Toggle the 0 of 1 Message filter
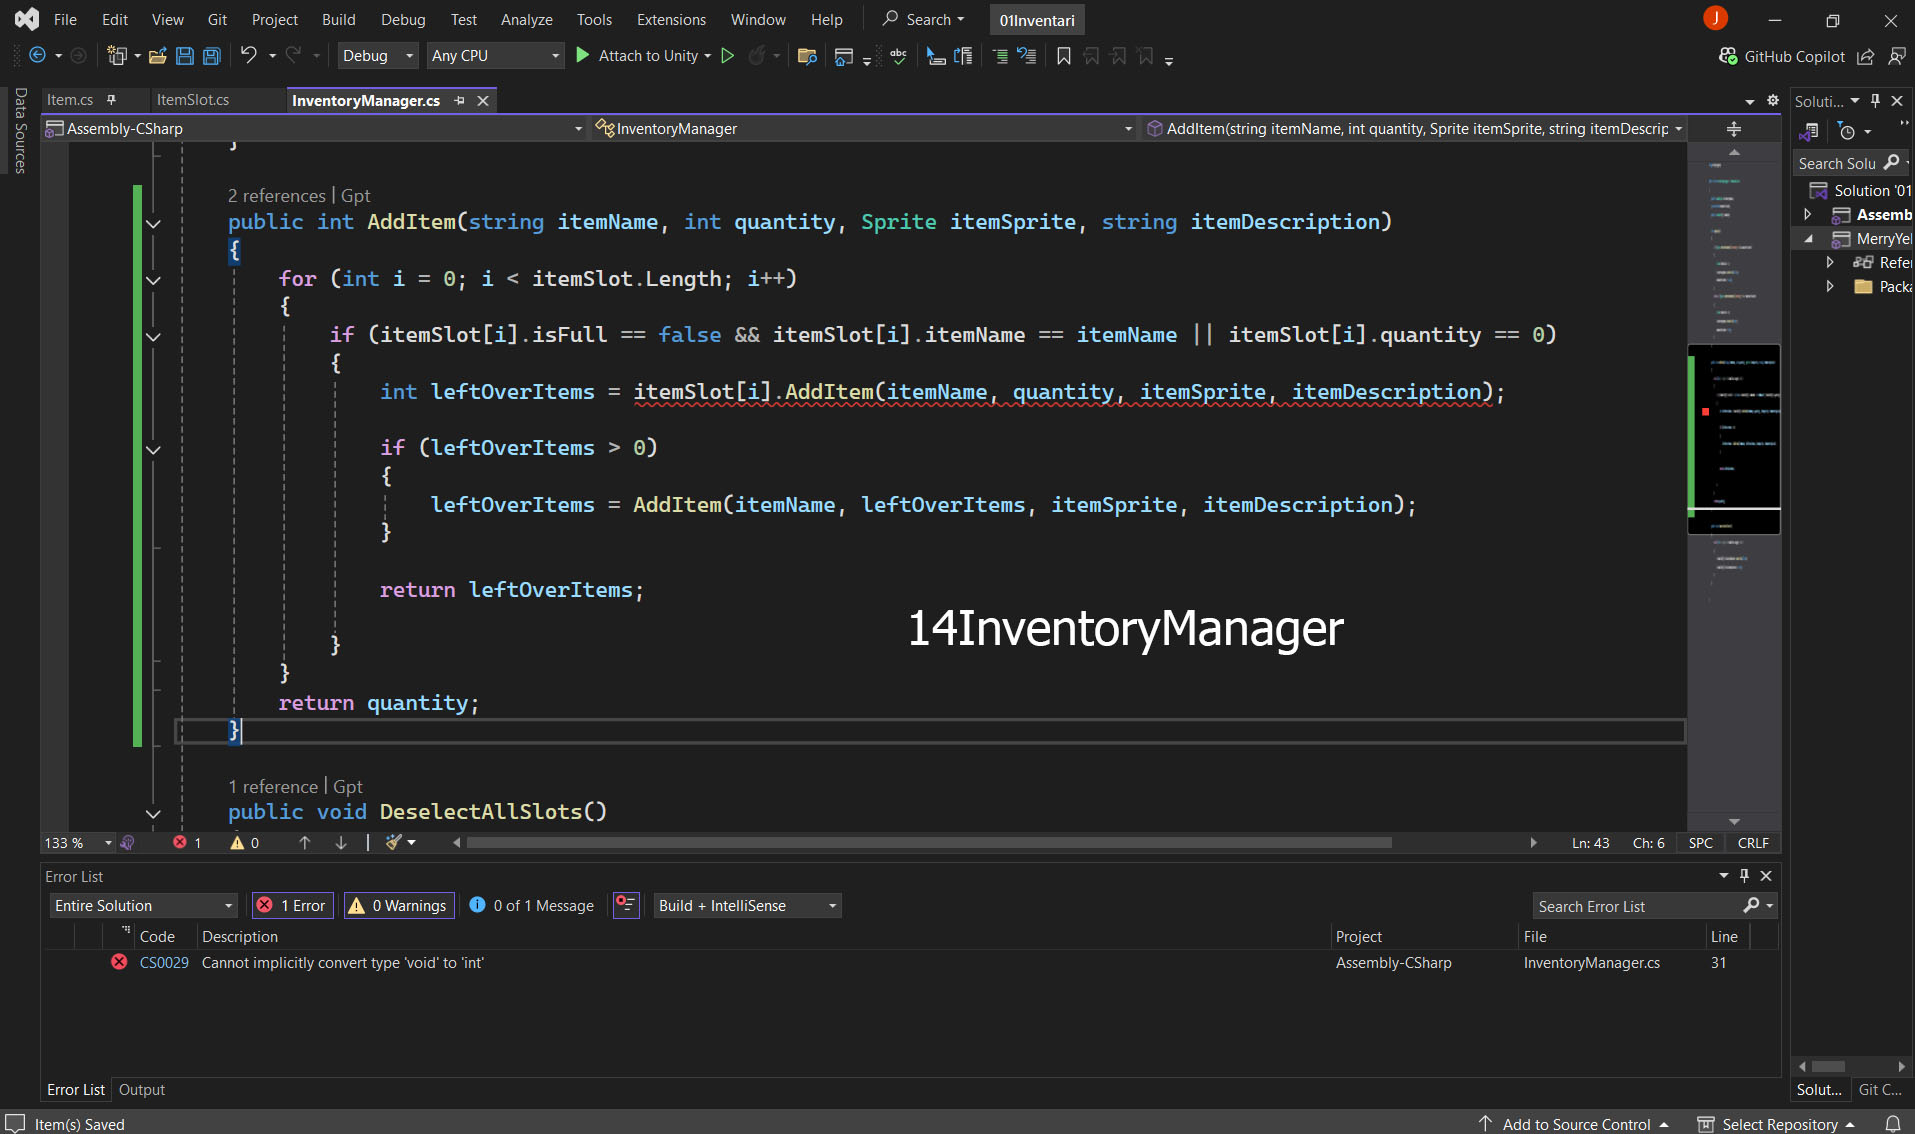Viewport: 1915px width, 1134px height. click(x=531, y=905)
